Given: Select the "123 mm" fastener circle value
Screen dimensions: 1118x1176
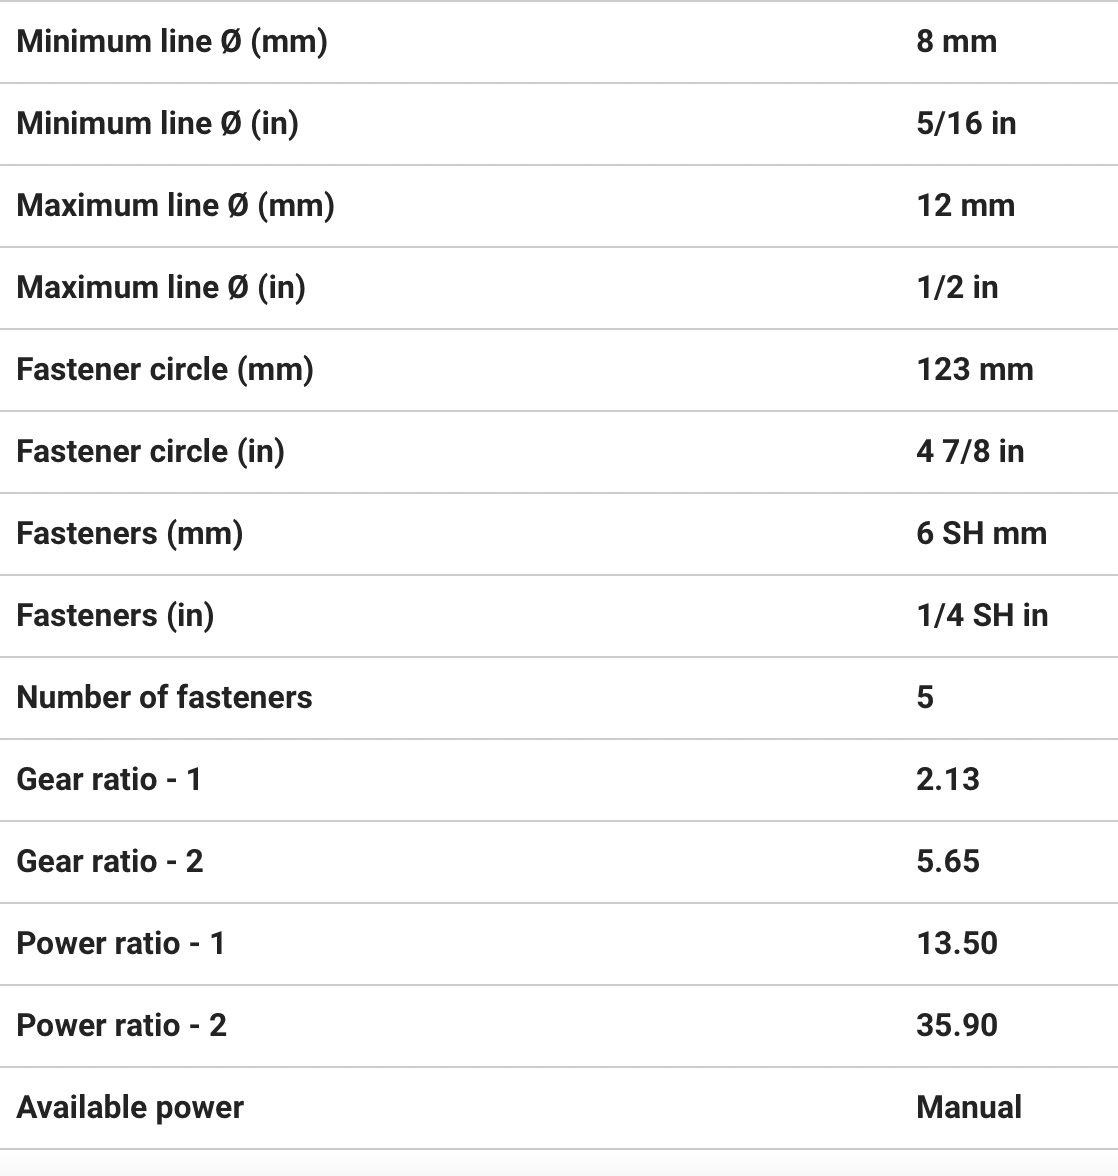Looking at the screenshot, I should point(974,370).
